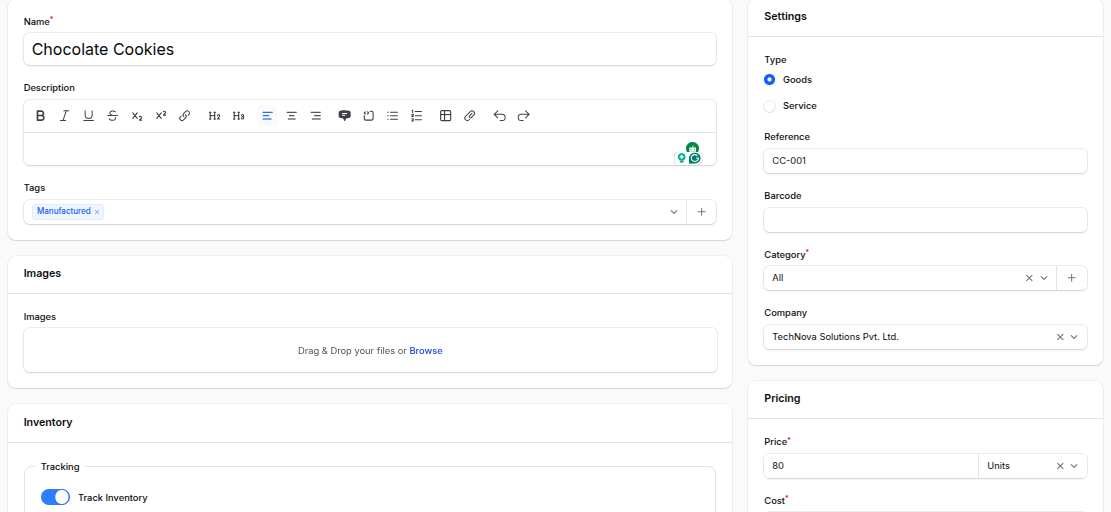Select the Service type radio button

(769, 106)
